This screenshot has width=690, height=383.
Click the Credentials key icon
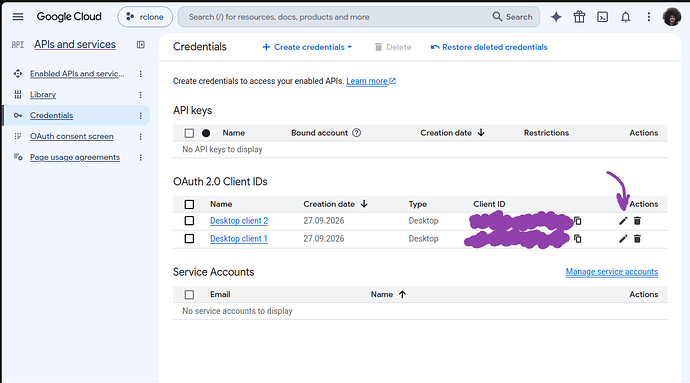[18, 115]
